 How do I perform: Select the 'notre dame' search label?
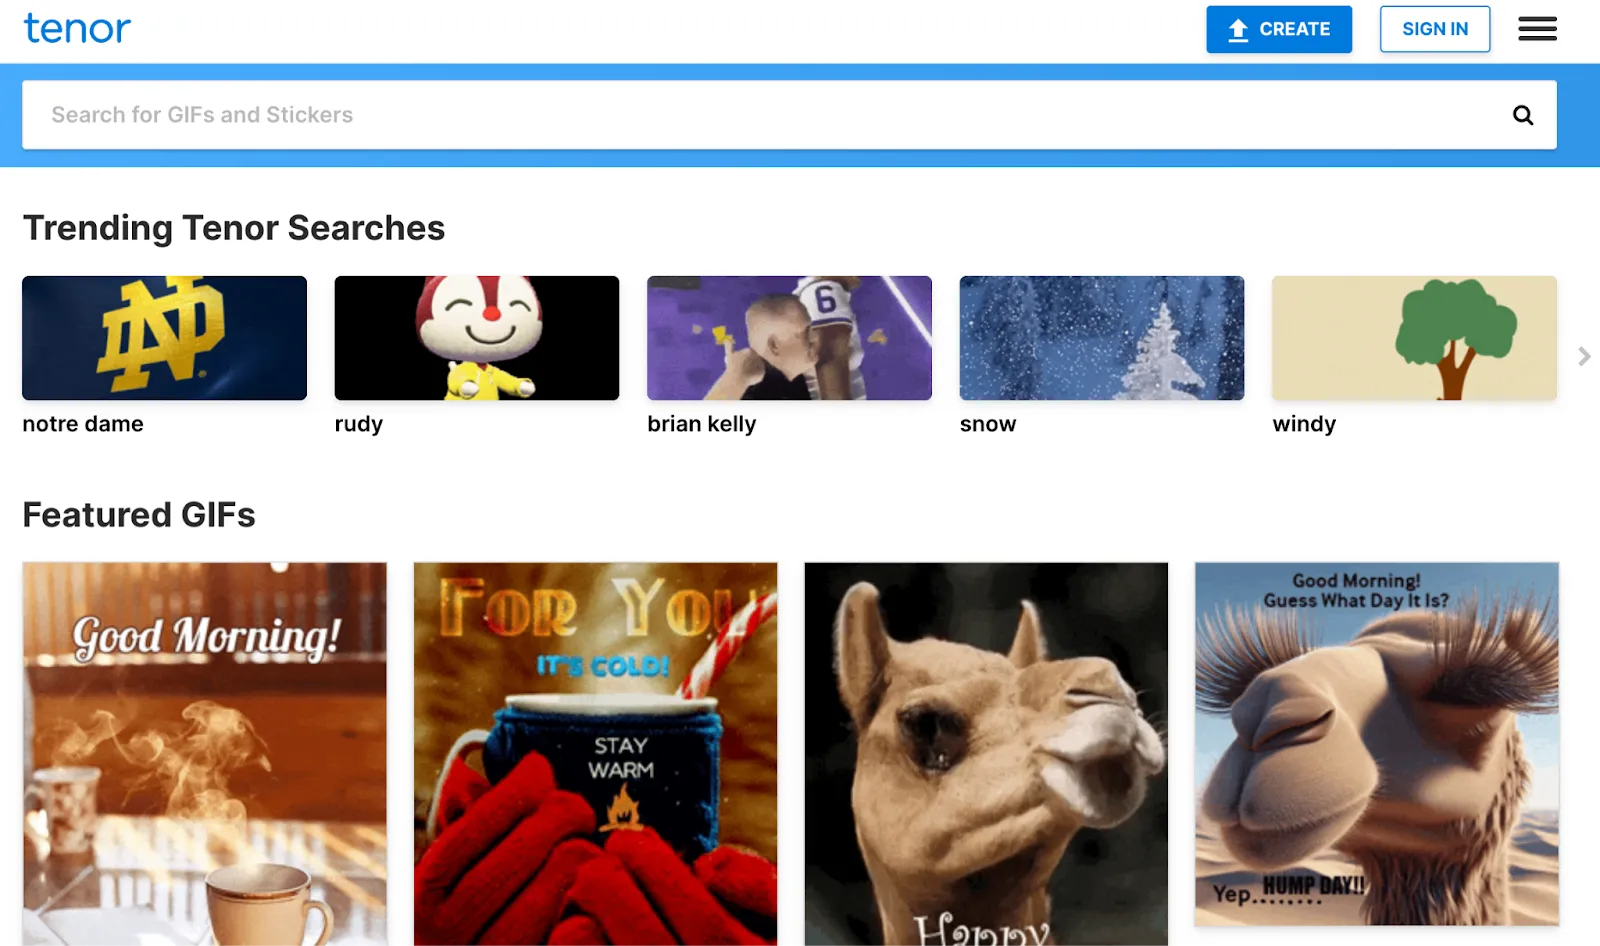pyautogui.click(x=83, y=424)
